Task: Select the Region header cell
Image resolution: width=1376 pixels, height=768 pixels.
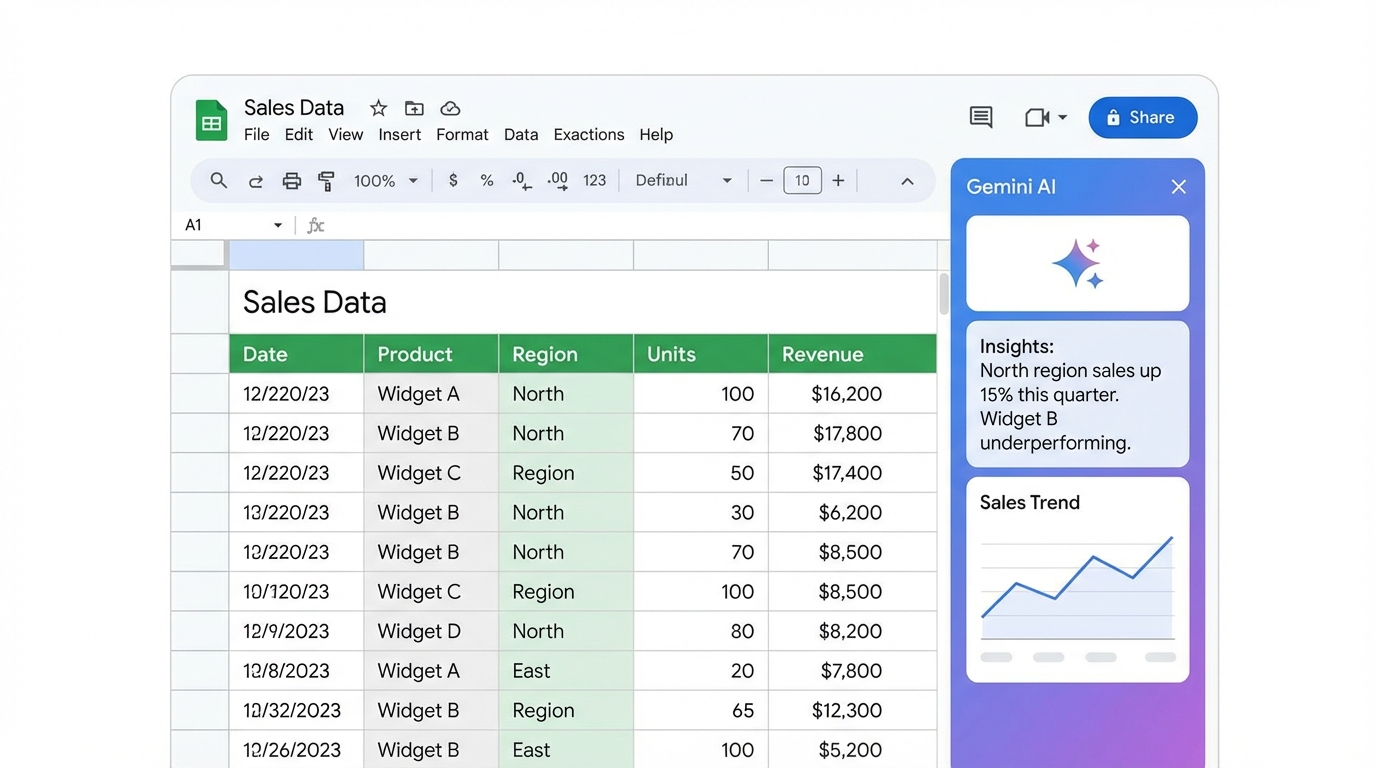Action: point(566,354)
